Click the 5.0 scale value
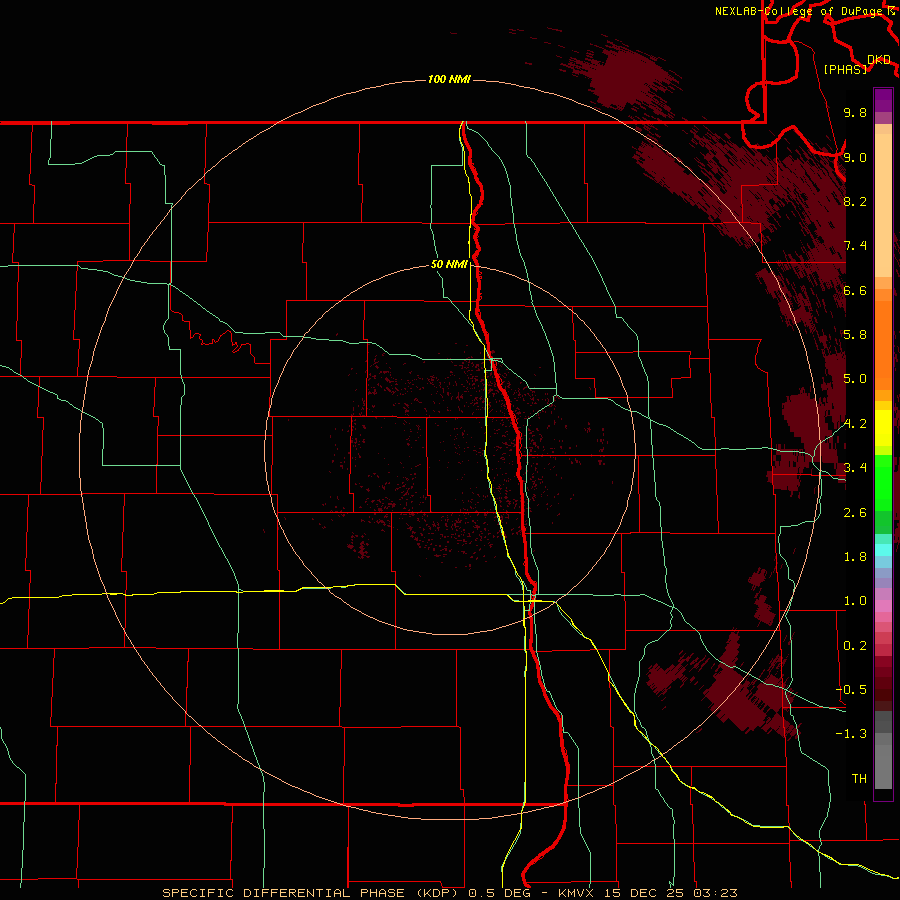900x900 pixels. click(855, 379)
